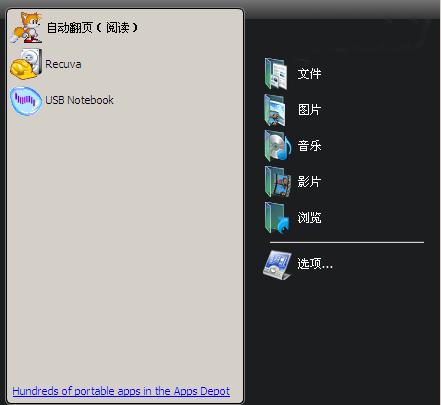Choose the 影片 menu label
Screen dimensions: 441x405
tap(309, 182)
